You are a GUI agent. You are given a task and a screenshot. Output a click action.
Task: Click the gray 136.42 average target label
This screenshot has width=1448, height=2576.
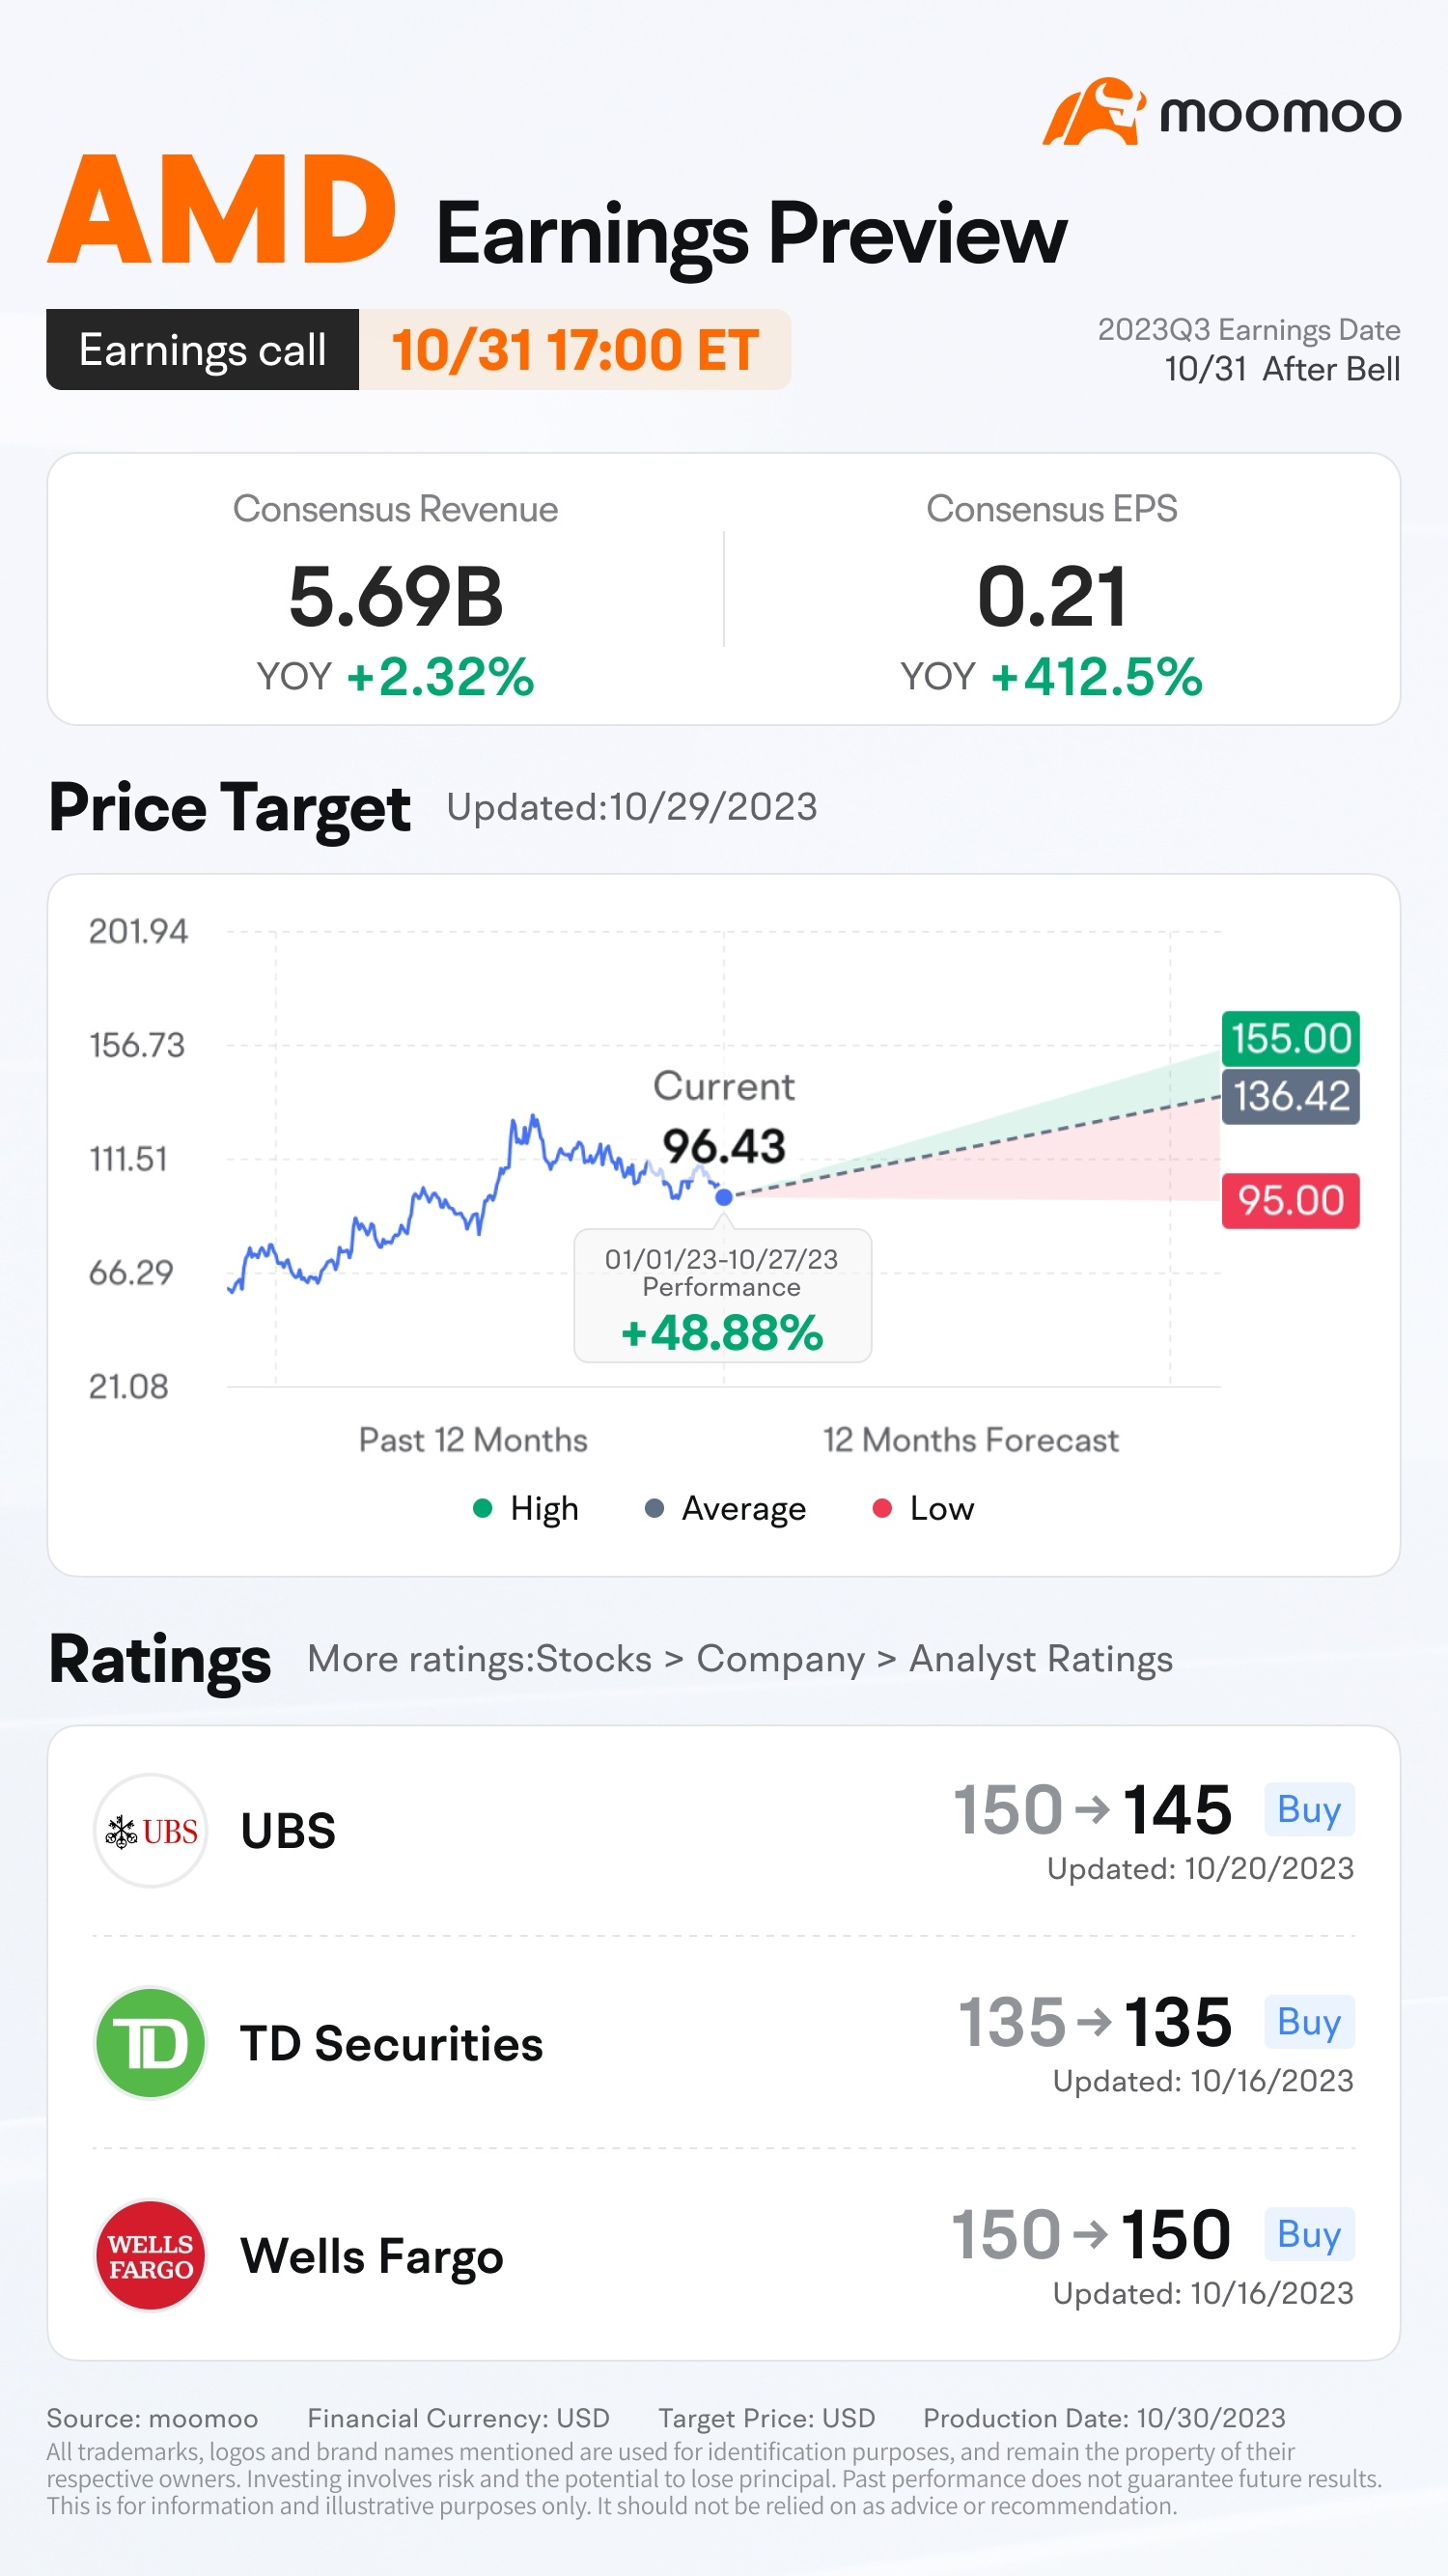click(x=1290, y=1096)
